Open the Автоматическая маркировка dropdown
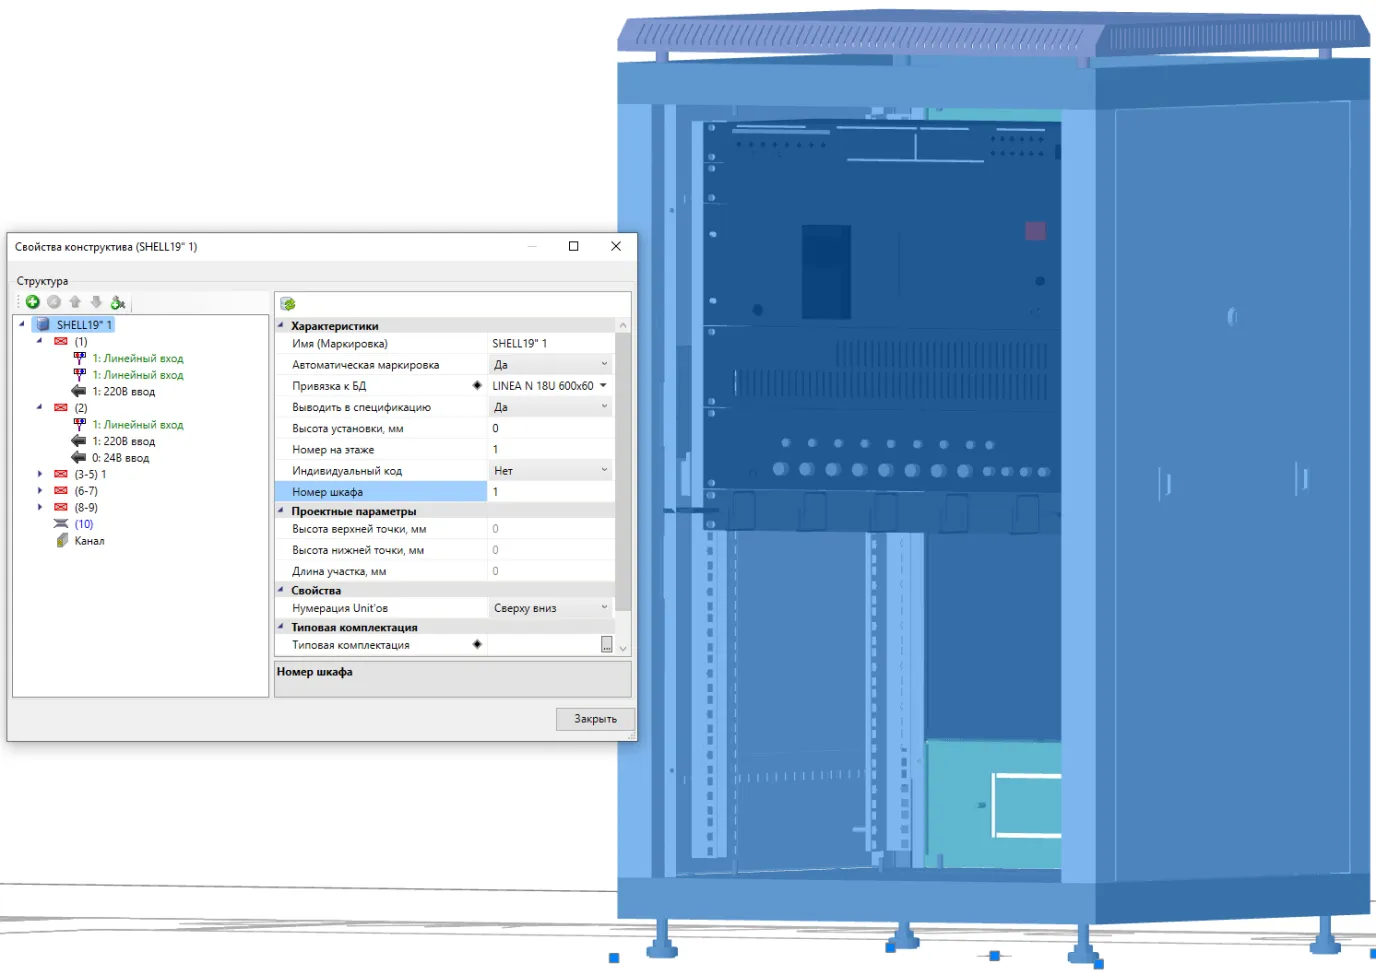1376x975 pixels. [x=604, y=365]
